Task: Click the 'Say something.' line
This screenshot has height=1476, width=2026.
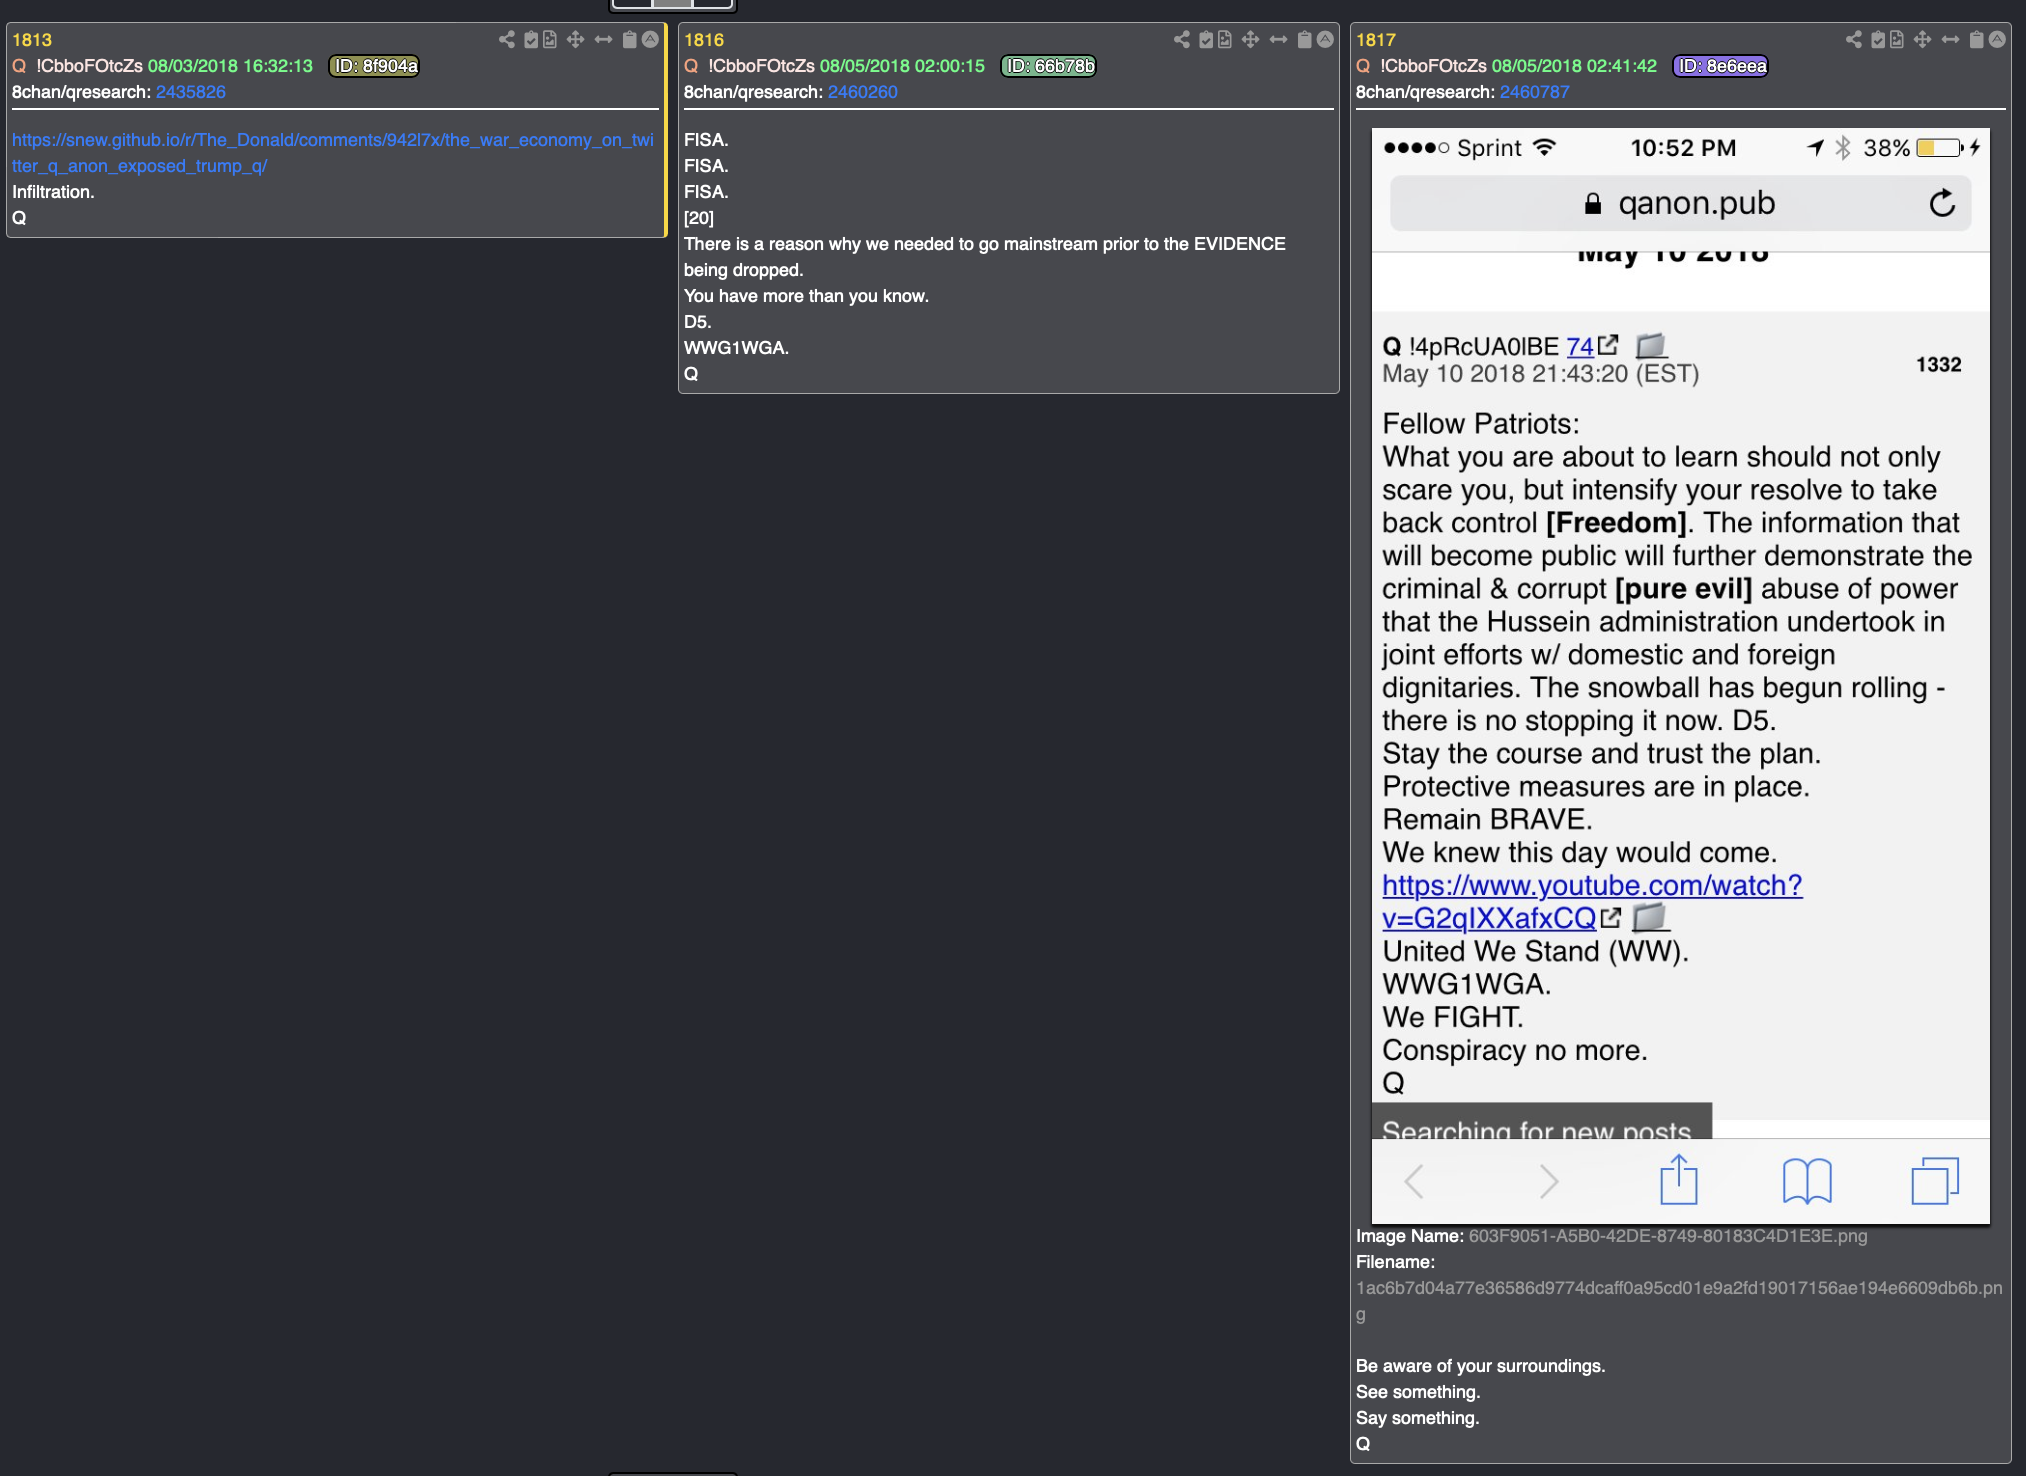Action: click(x=1417, y=1418)
